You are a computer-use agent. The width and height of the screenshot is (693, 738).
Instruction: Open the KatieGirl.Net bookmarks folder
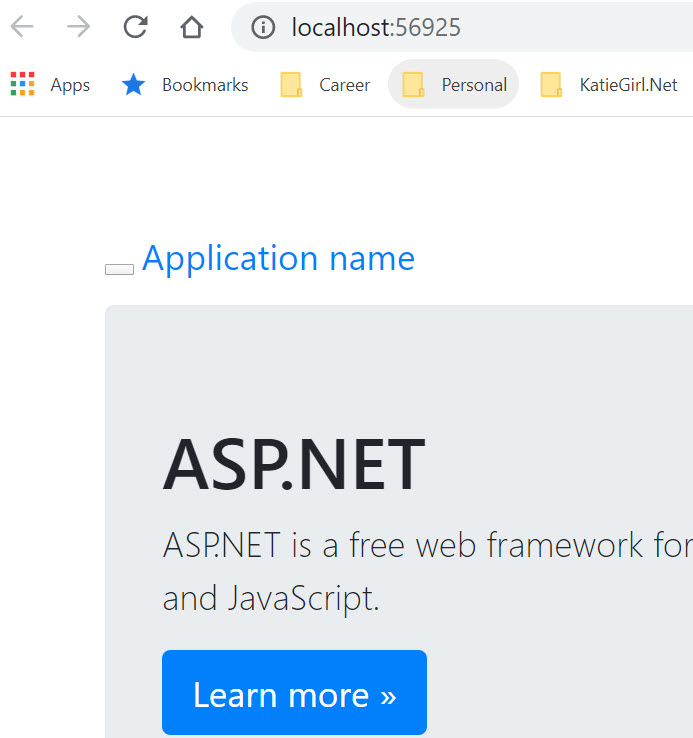point(609,85)
